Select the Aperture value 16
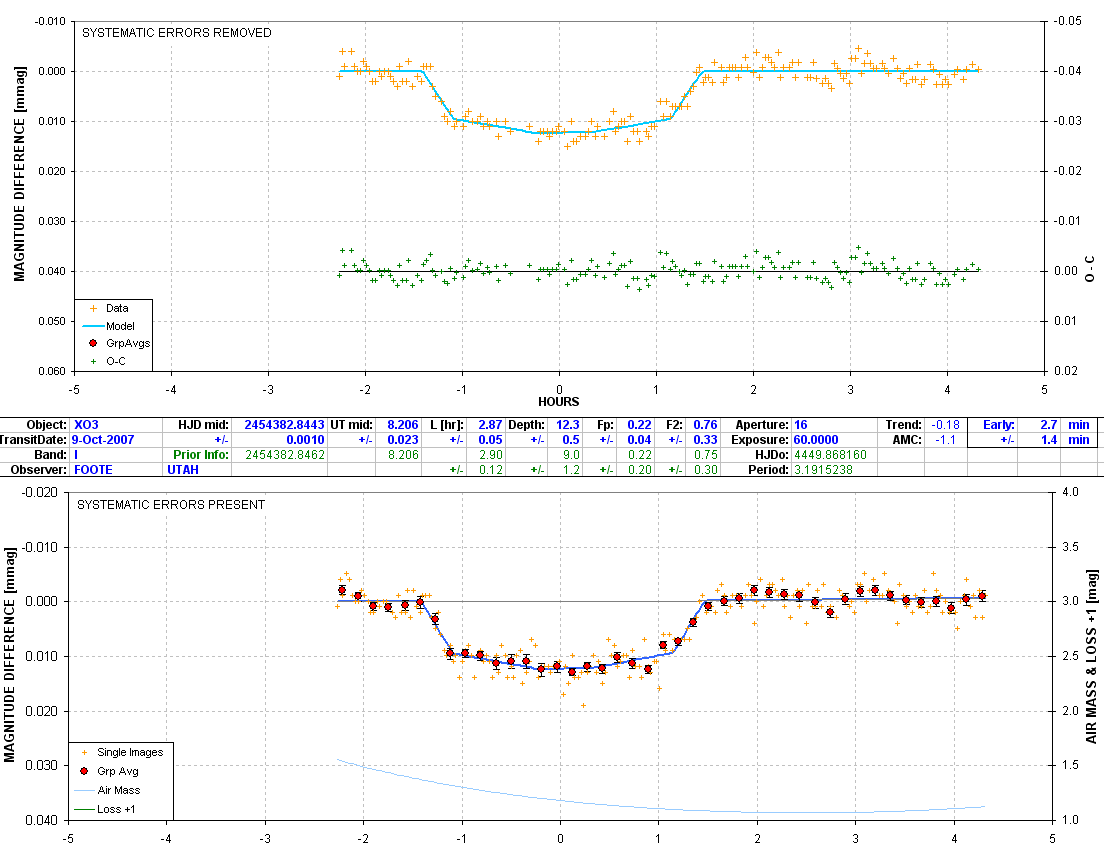Viewport: 1104px width, 851px height. [x=801, y=424]
